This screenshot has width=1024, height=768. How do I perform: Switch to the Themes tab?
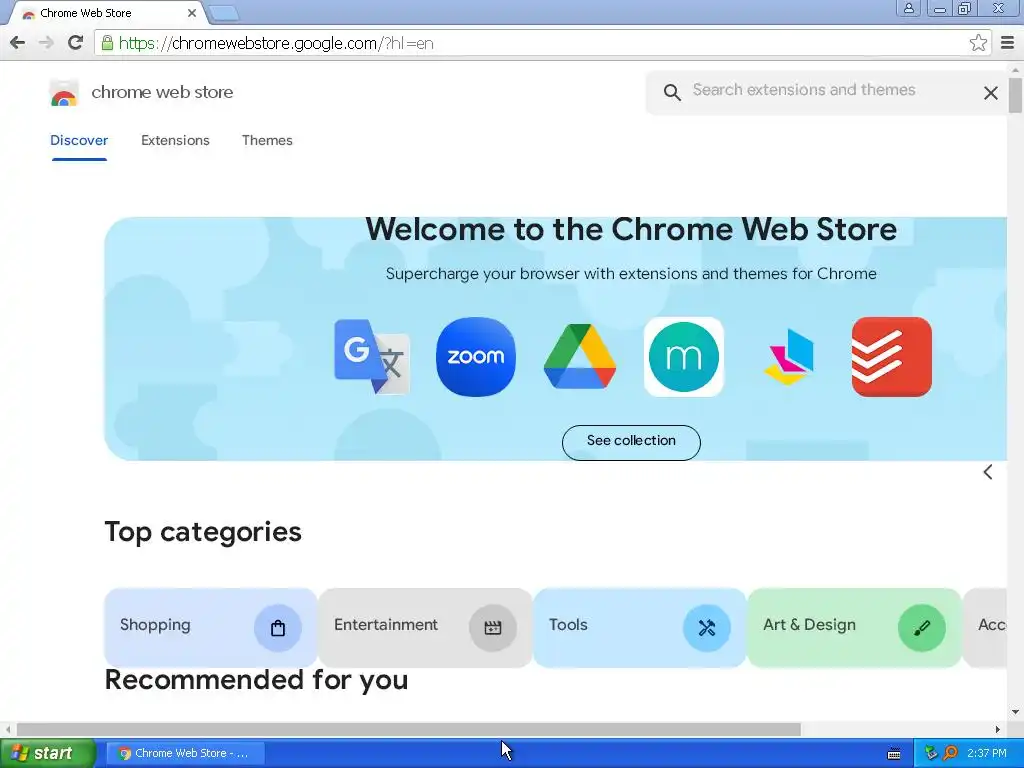click(x=267, y=140)
